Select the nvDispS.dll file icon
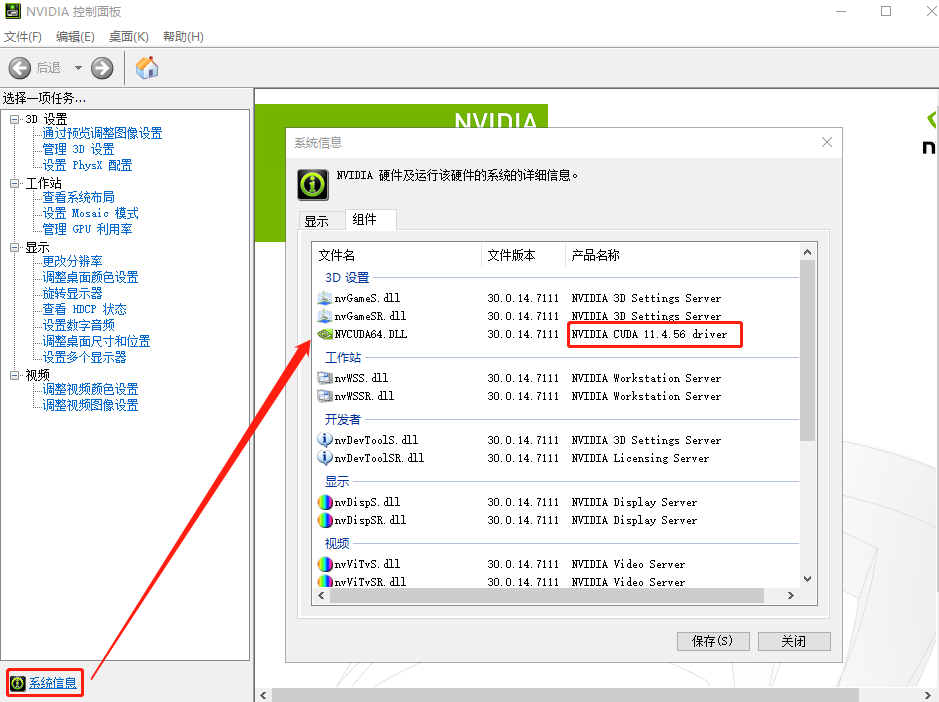The image size is (939, 702). coord(325,502)
